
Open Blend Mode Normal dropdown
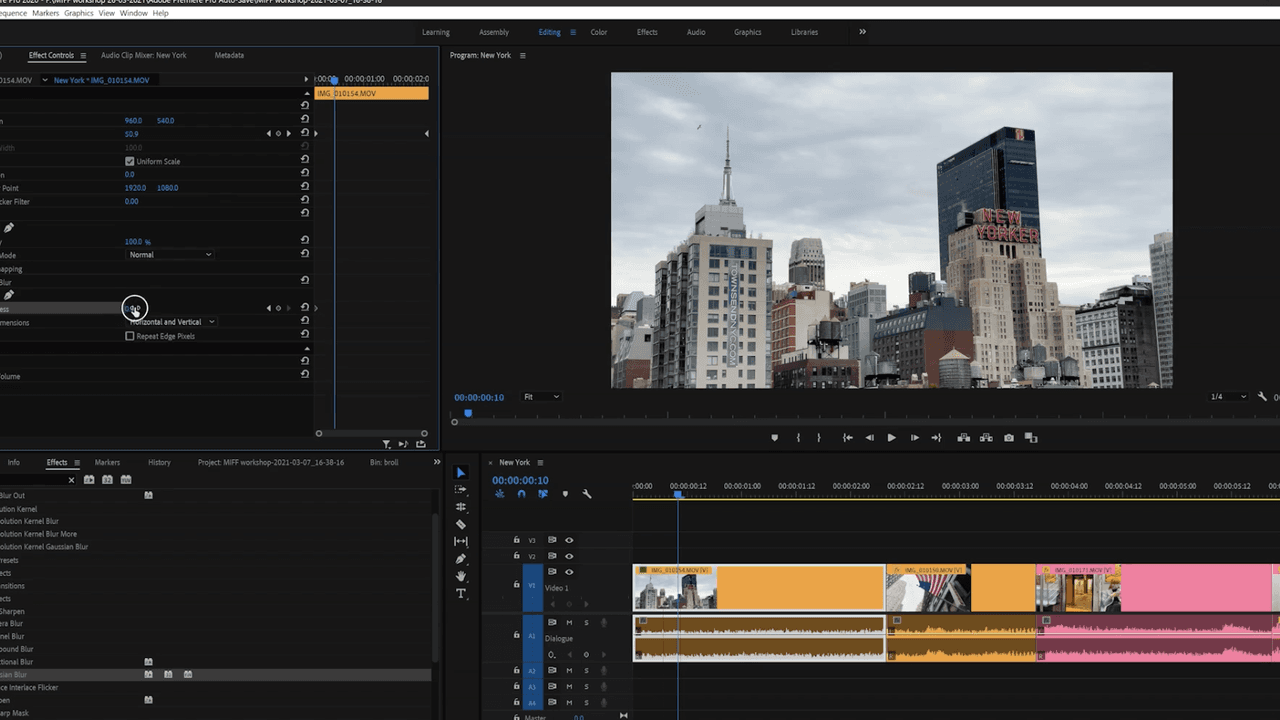(x=171, y=255)
